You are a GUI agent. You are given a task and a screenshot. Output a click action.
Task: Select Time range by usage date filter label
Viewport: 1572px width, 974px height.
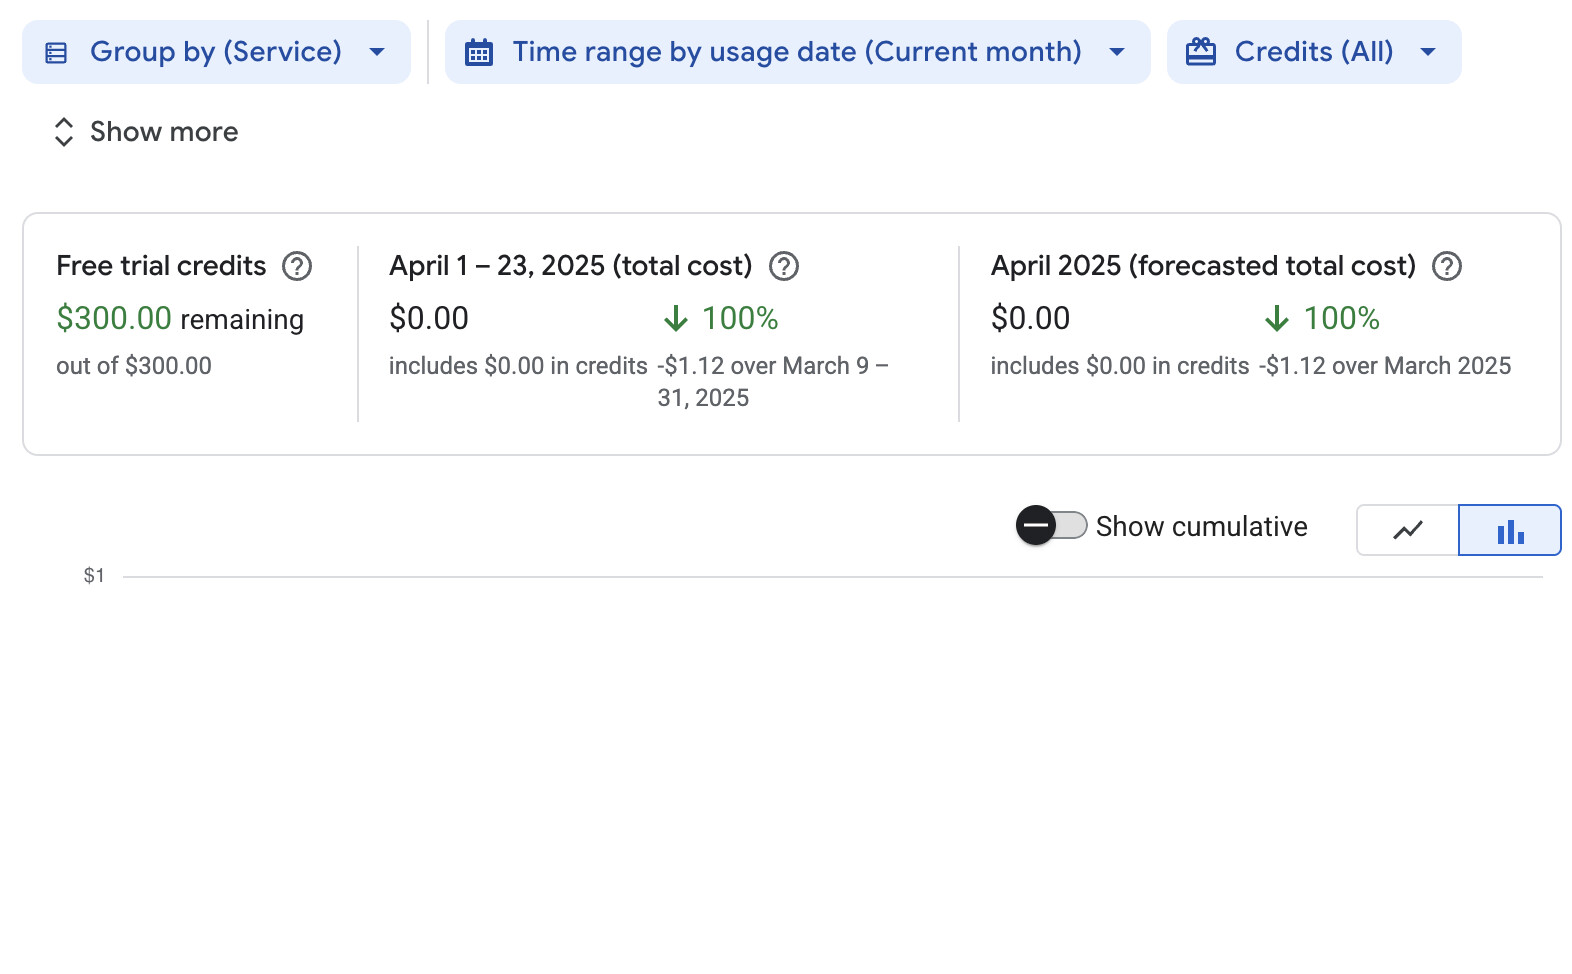pos(796,52)
